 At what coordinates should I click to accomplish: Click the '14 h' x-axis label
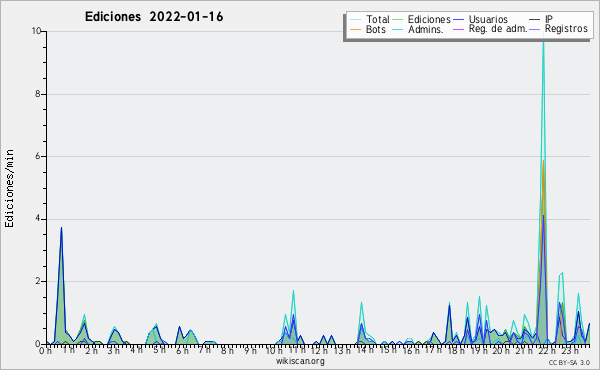pos(364,350)
